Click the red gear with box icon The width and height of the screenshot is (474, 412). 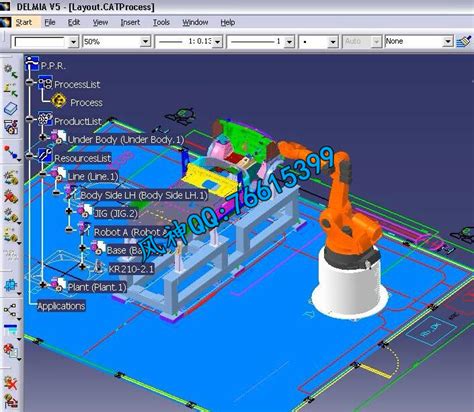[10, 350]
